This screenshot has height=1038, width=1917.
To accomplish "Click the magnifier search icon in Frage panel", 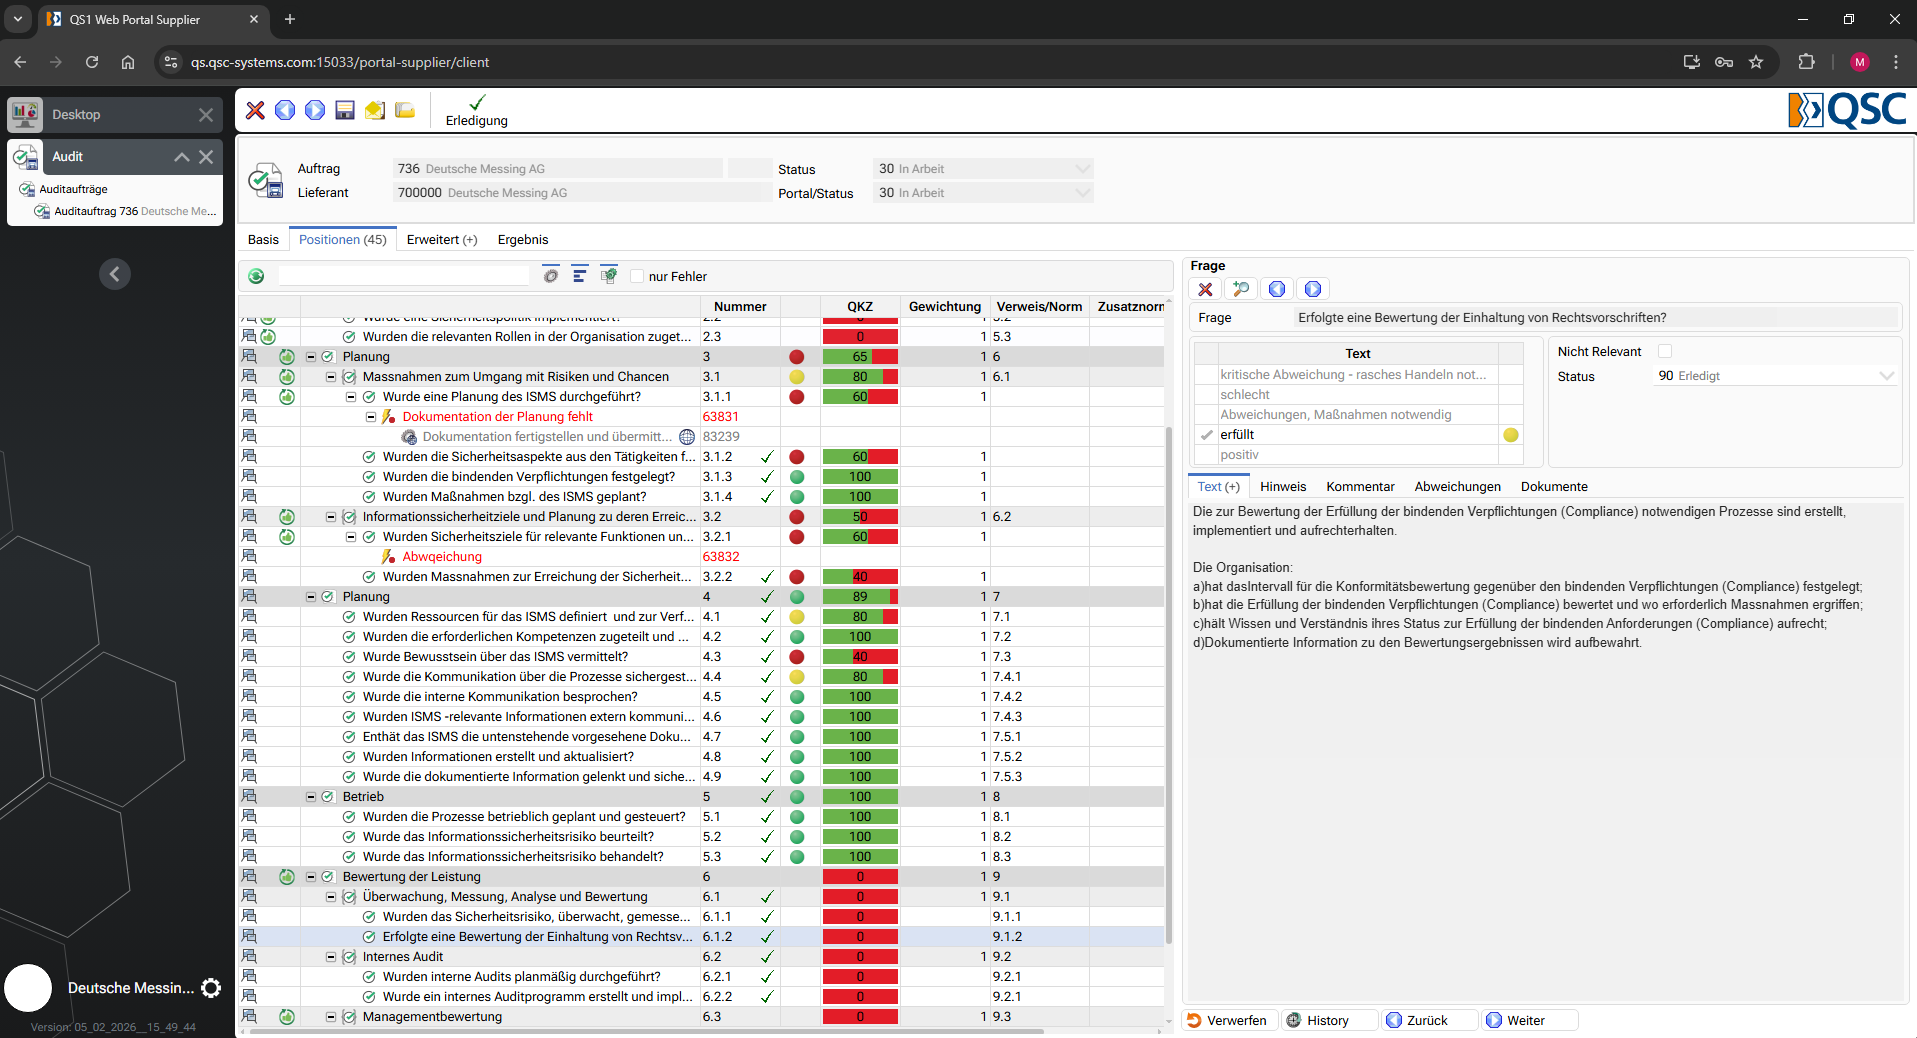I will (1241, 289).
